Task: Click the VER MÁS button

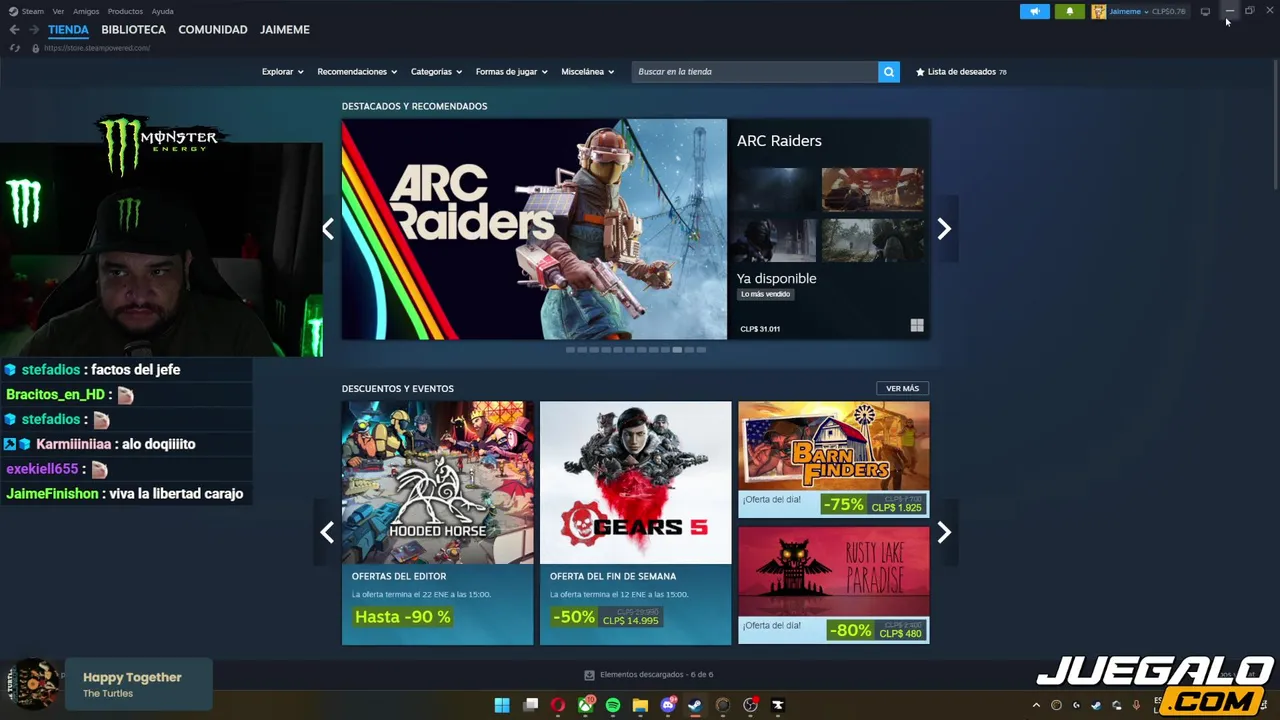Action: (902, 388)
